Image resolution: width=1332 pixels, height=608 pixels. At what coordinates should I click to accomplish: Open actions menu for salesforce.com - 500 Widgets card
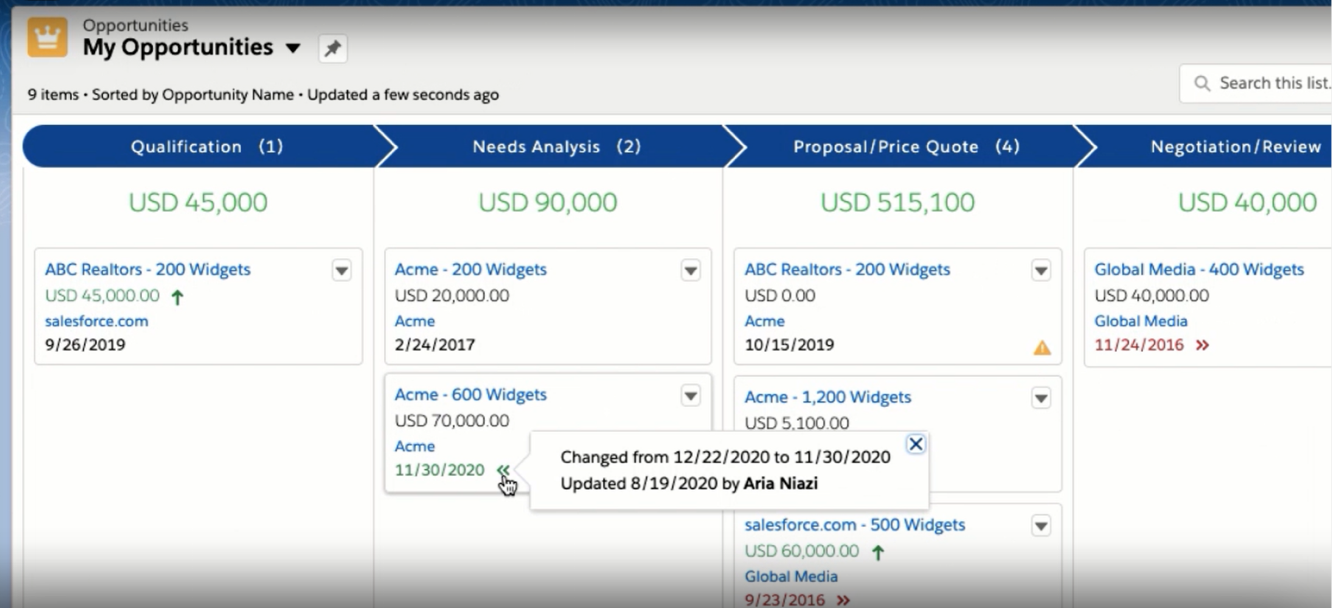coord(1041,526)
